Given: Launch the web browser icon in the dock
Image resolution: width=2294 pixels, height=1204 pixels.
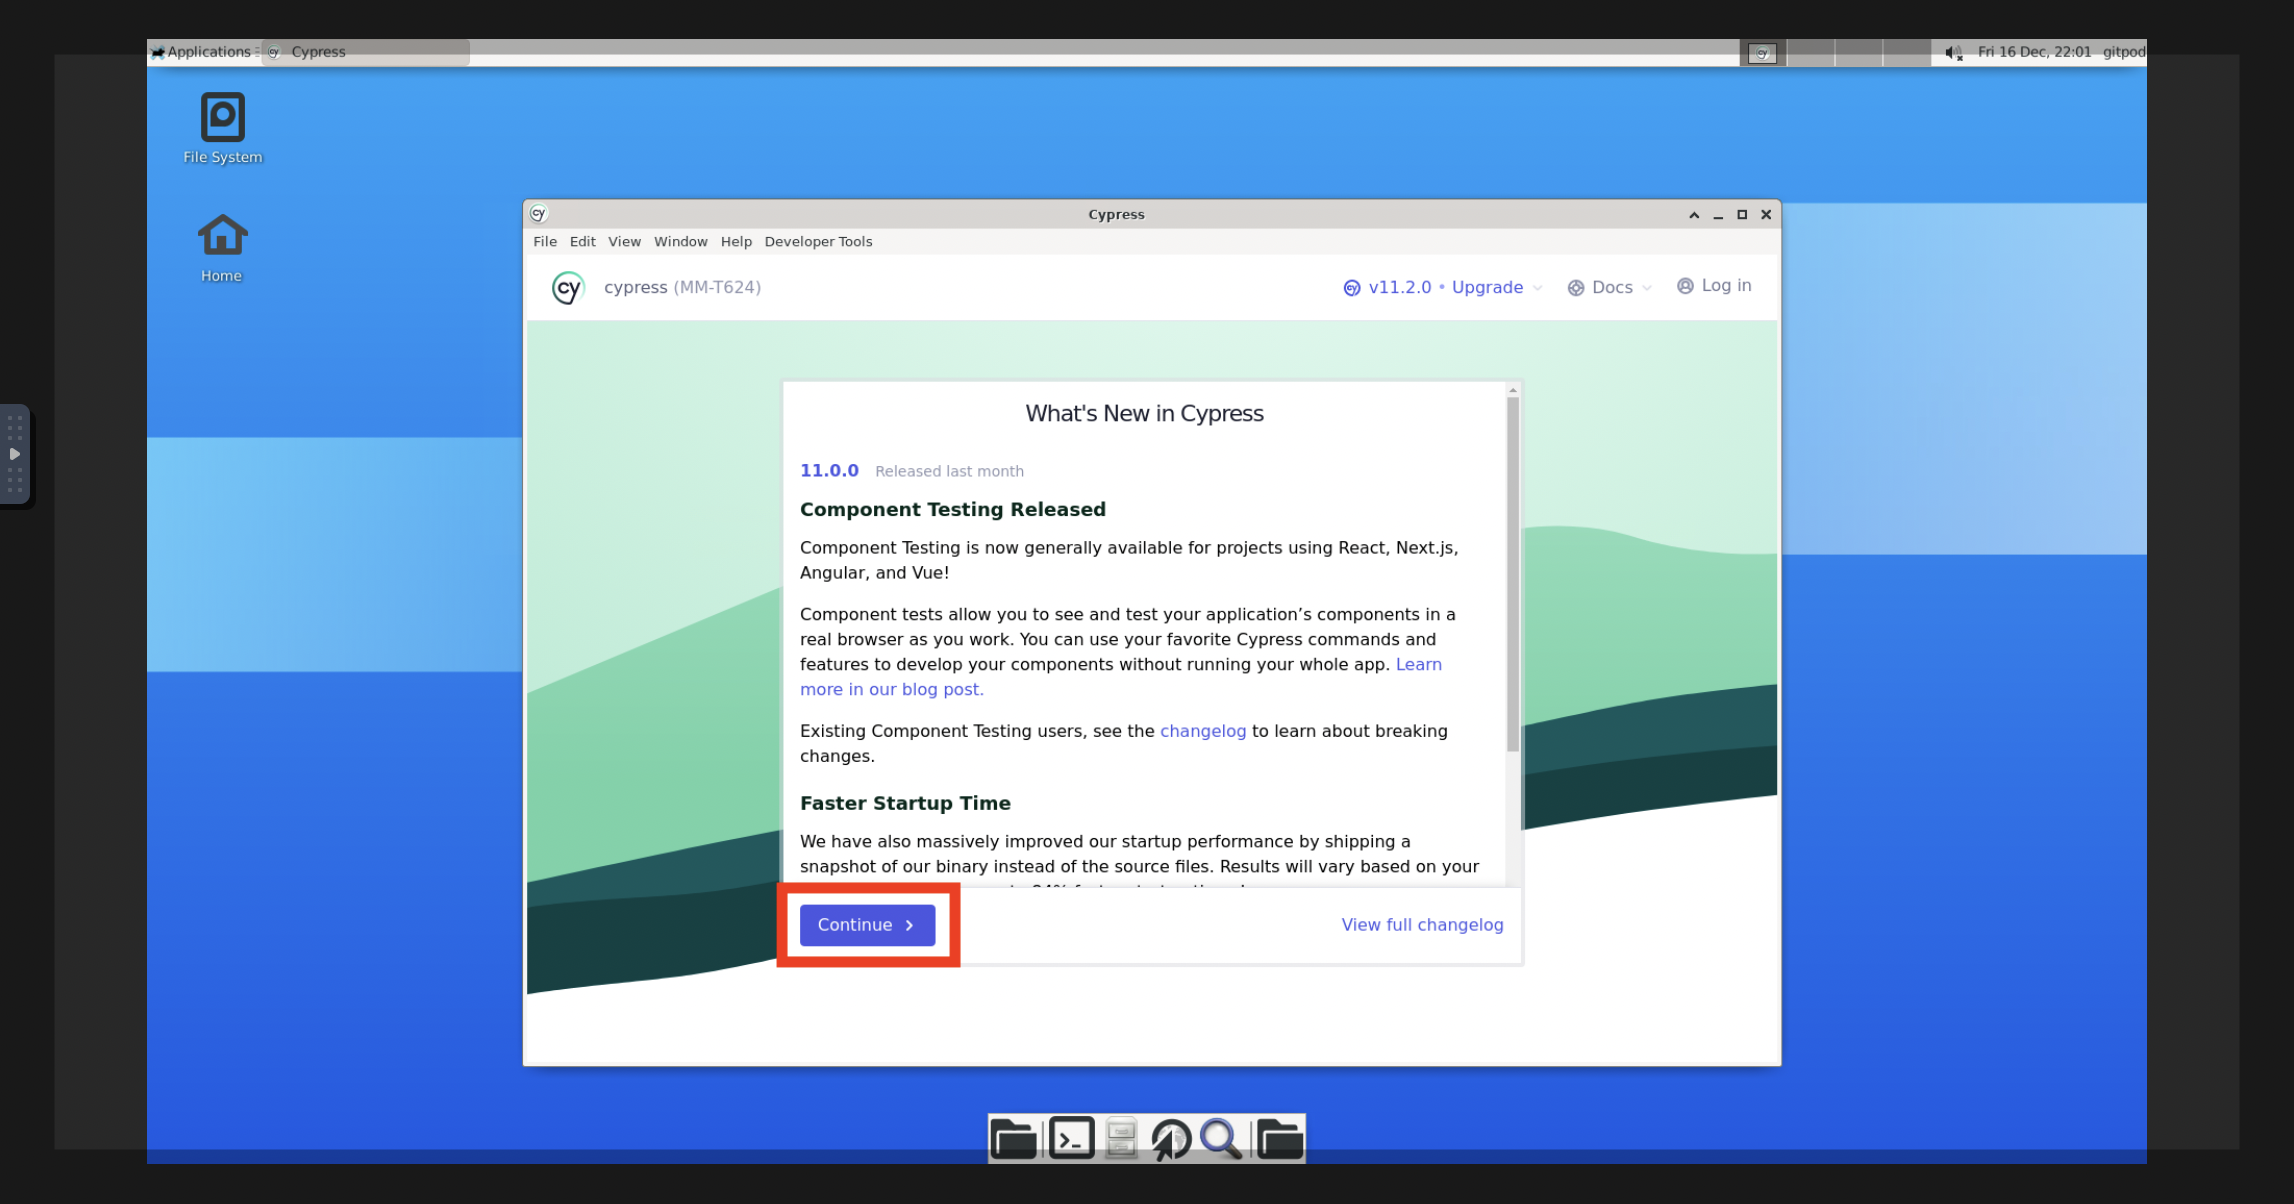Looking at the screenshot, I should [1172, 1138].
